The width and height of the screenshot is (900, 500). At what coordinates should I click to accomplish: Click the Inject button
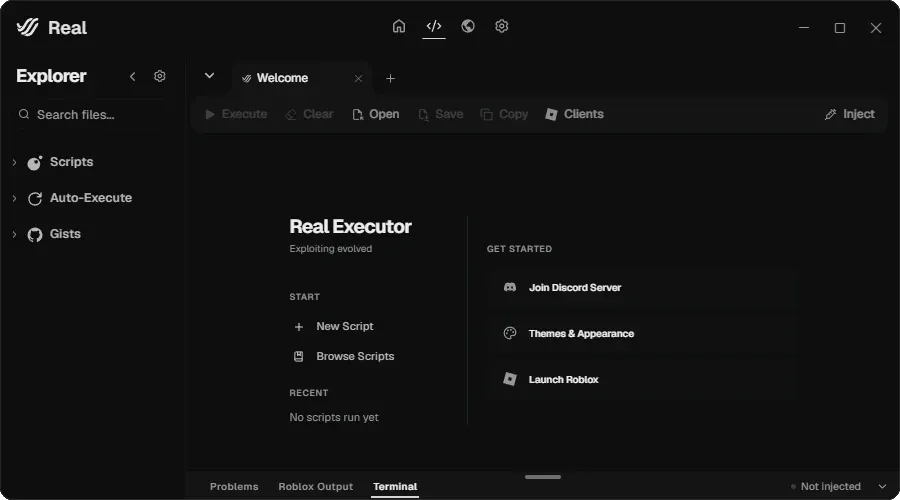(x=849, y=114)
